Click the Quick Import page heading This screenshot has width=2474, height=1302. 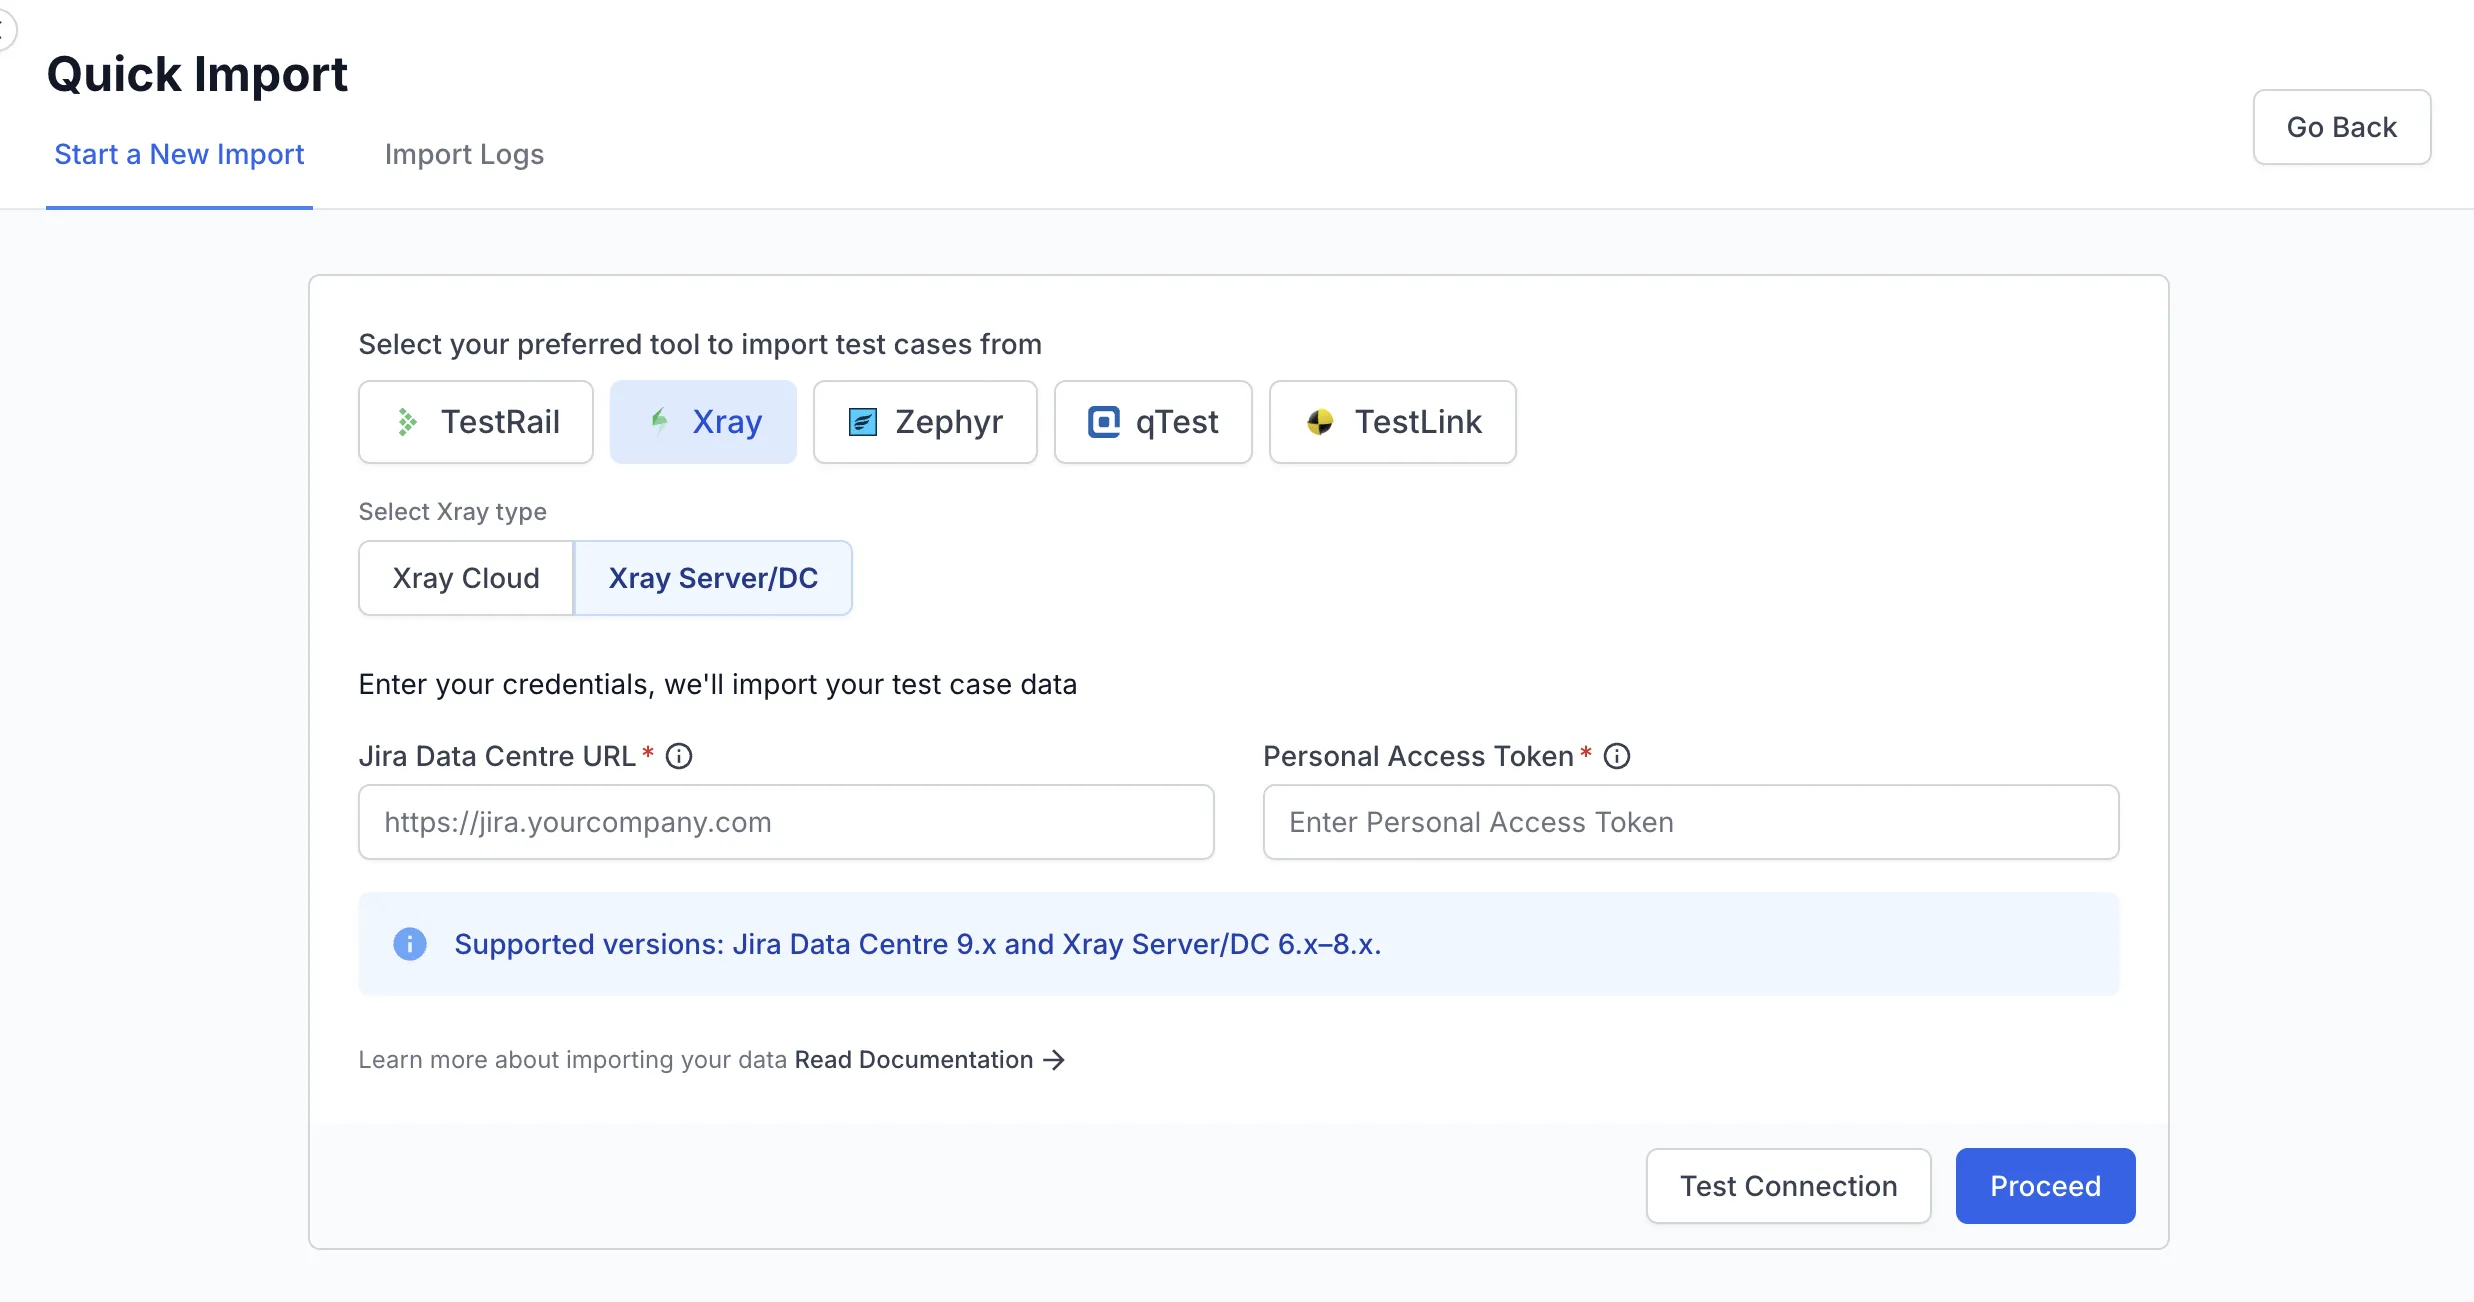pos(197,75)
